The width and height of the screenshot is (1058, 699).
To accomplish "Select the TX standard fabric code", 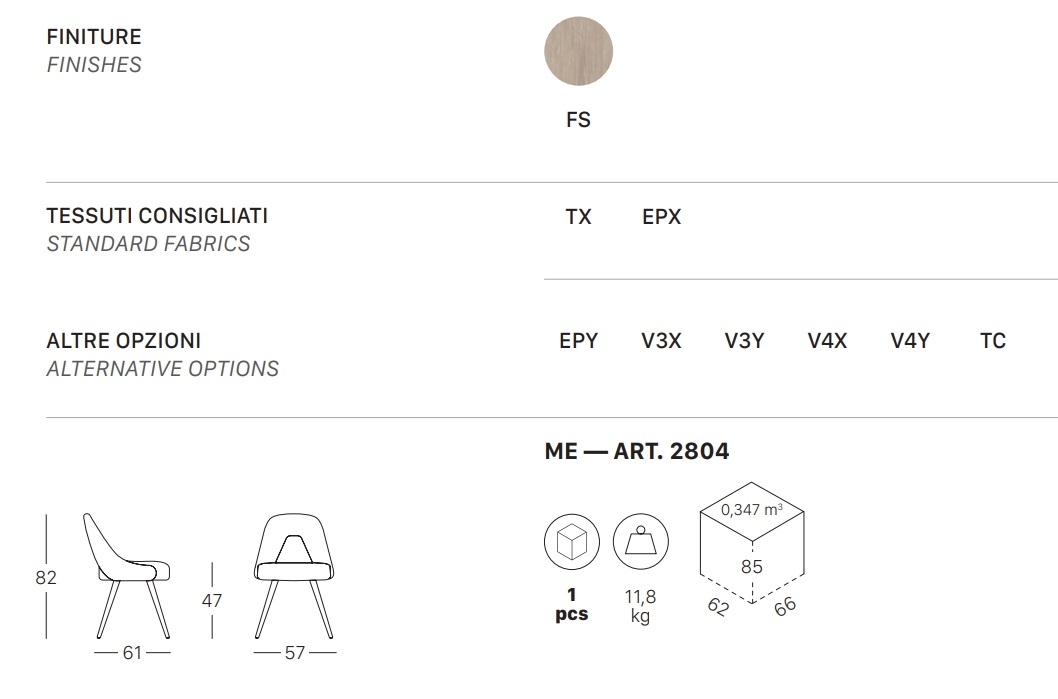I will pos(578,217).
